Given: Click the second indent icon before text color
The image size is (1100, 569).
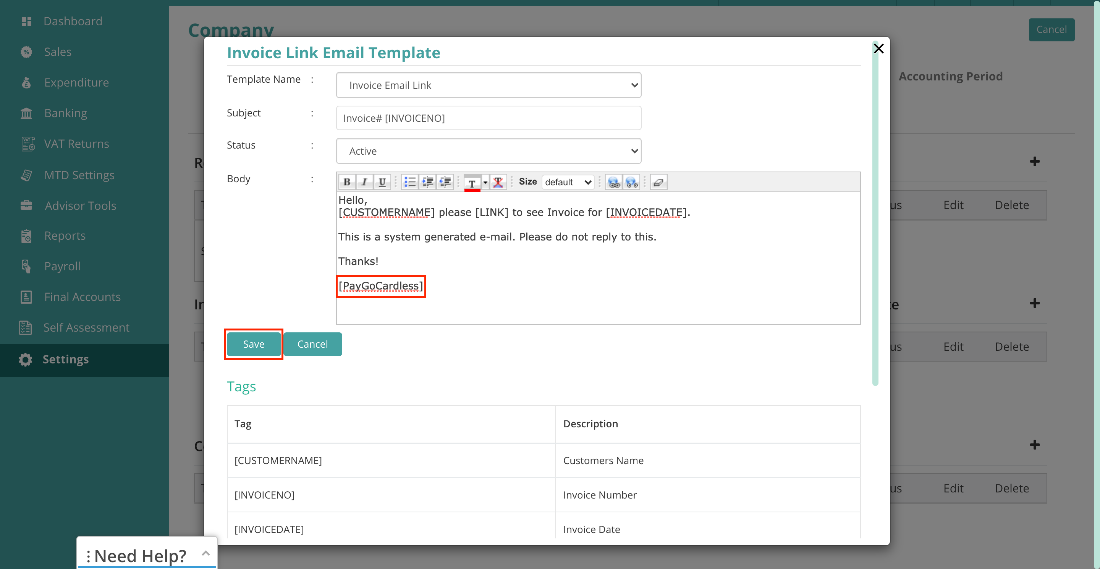Looking at the screenshot, I should click(x=444, y=182).
